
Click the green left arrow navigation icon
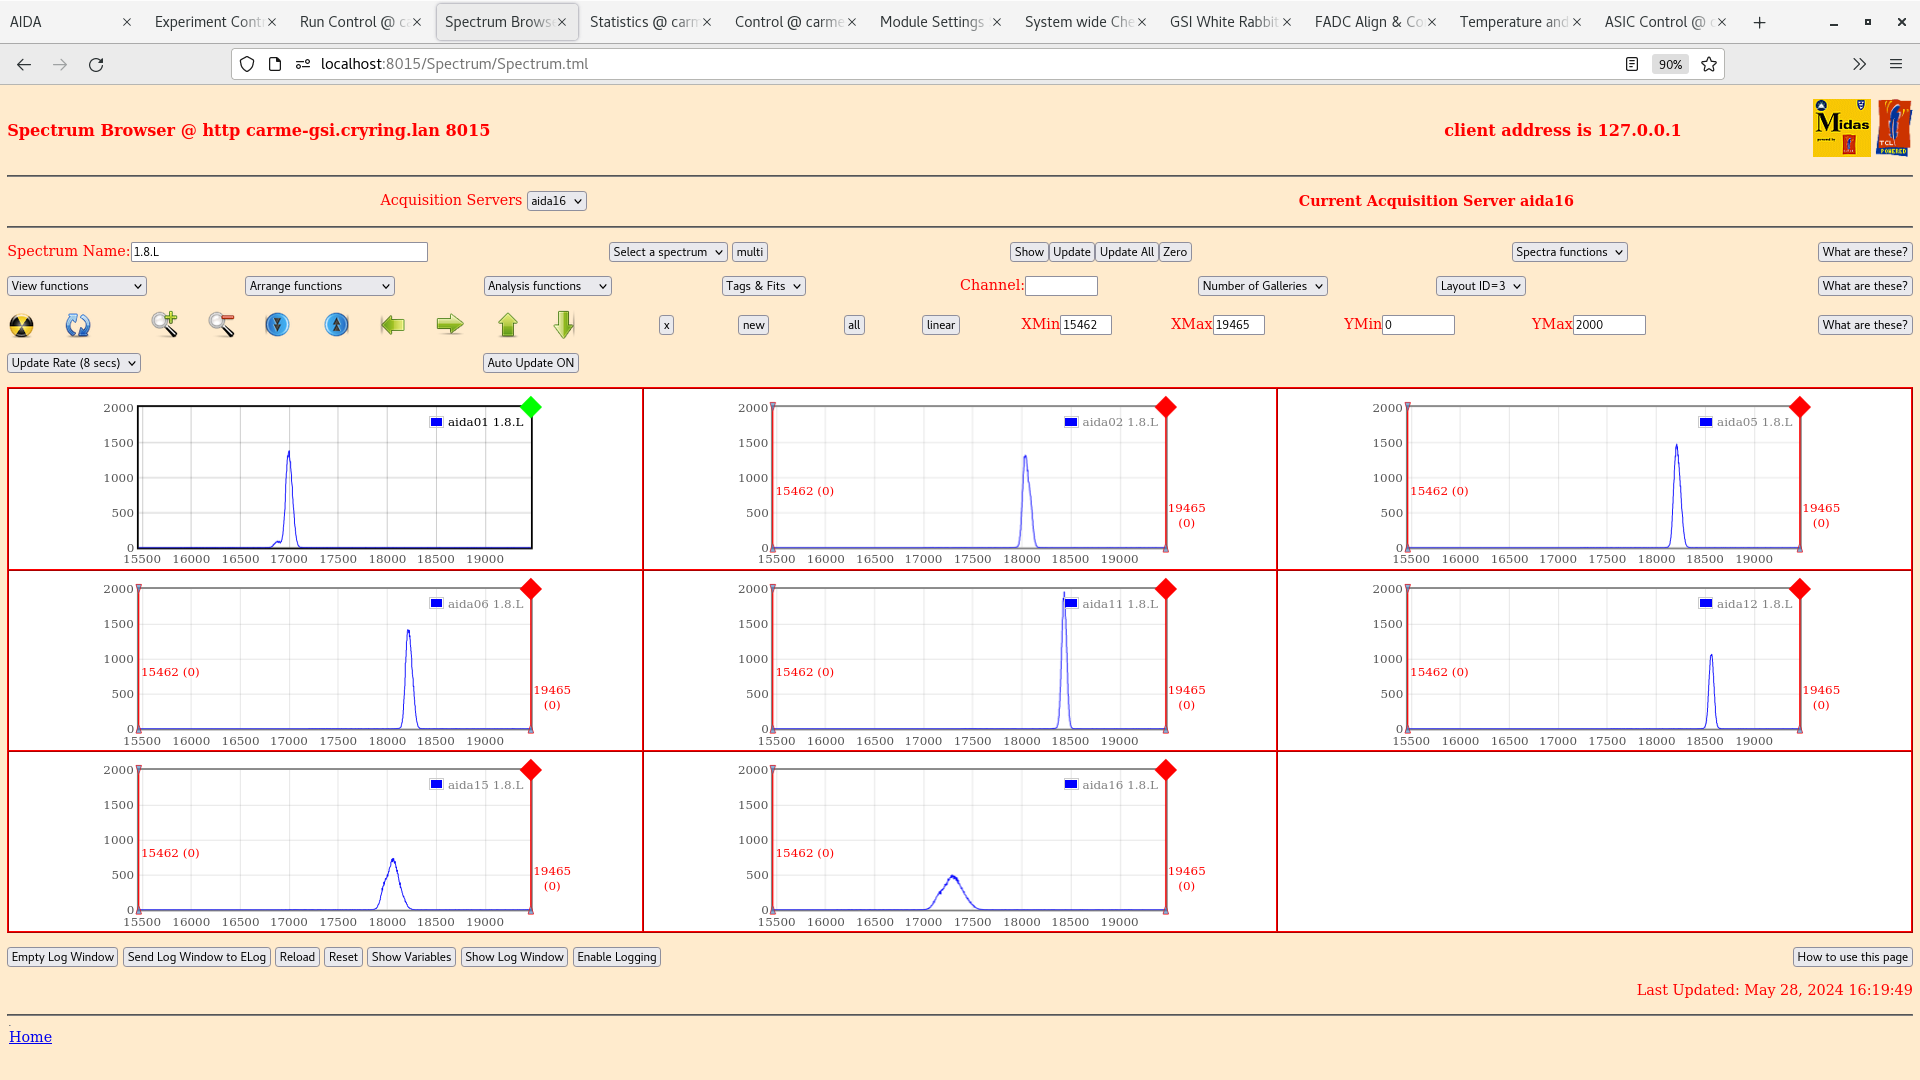tap(393, 325)
